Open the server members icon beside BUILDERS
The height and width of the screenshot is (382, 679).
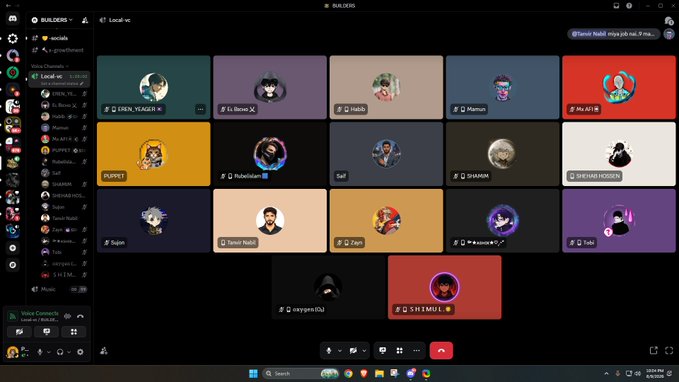coord(85,20)
